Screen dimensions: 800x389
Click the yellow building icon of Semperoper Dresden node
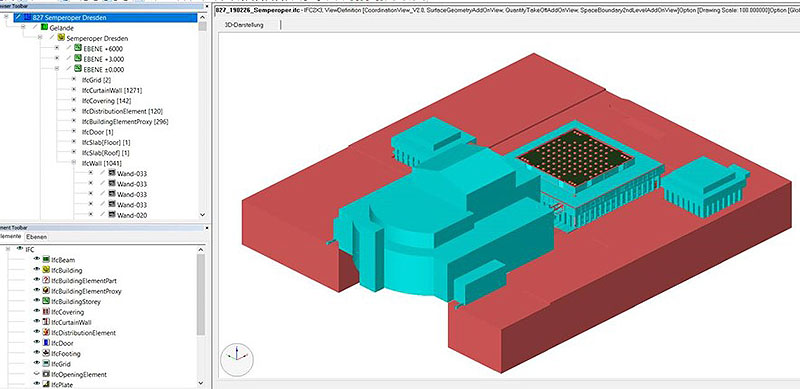tap(61, 38)
